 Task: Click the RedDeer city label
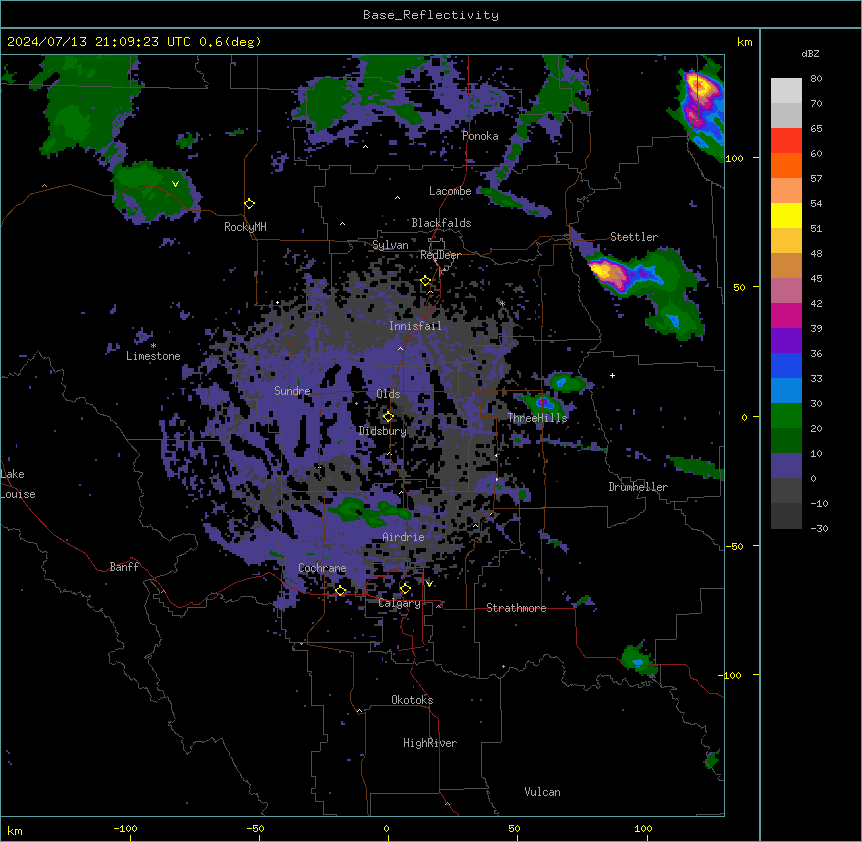(440, 255)
